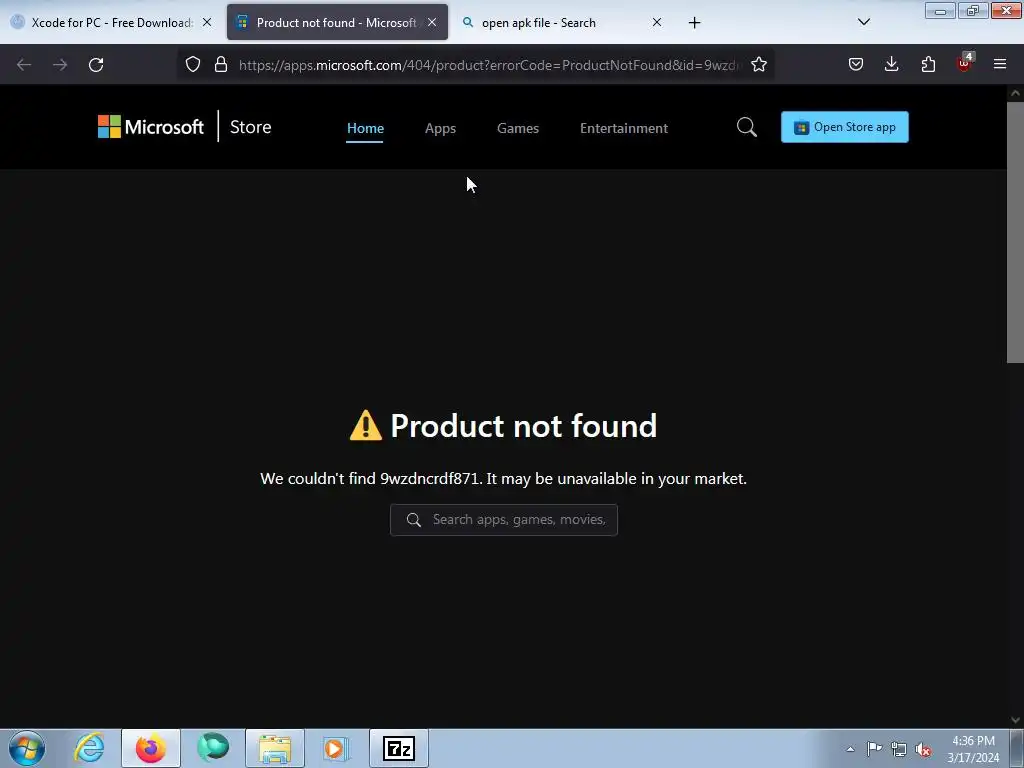Open the Store home link

(x=250, y=127)
